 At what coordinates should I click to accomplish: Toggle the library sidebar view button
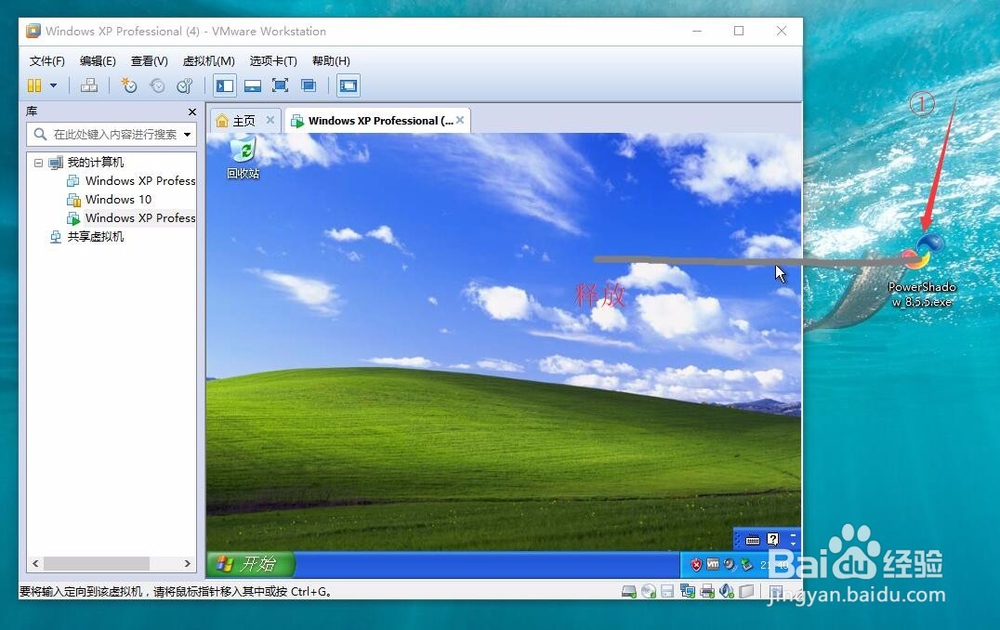[224, 85]
